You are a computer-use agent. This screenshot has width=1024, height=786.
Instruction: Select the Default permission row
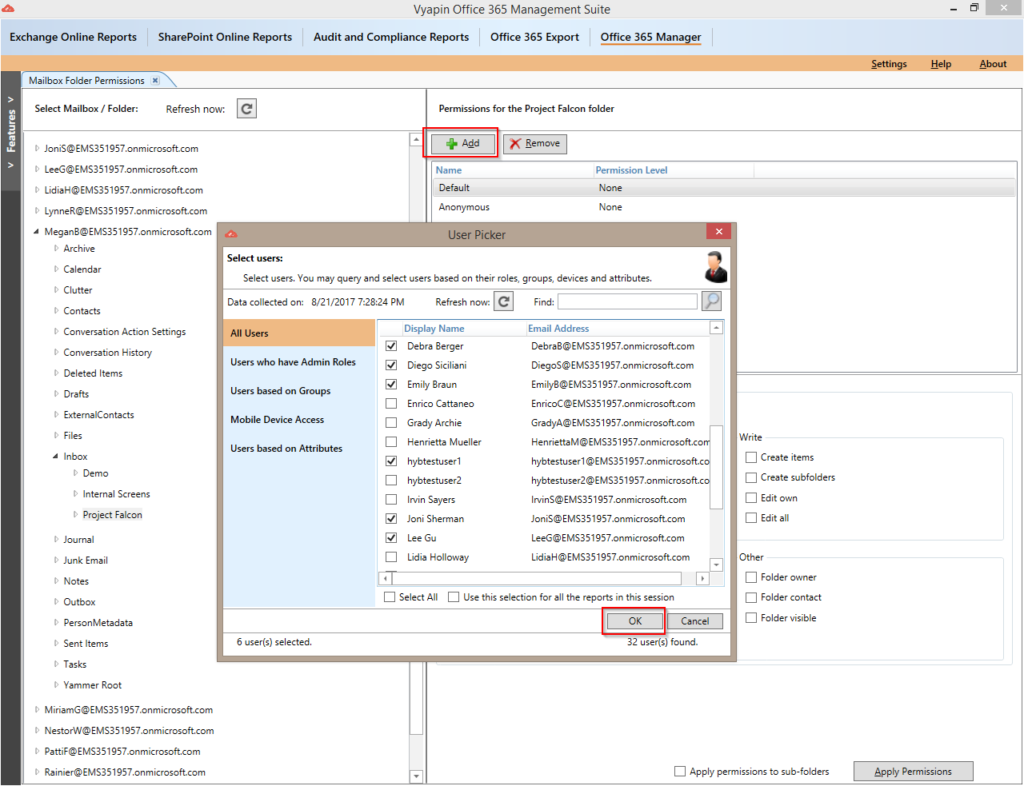(x=724, y=187)
